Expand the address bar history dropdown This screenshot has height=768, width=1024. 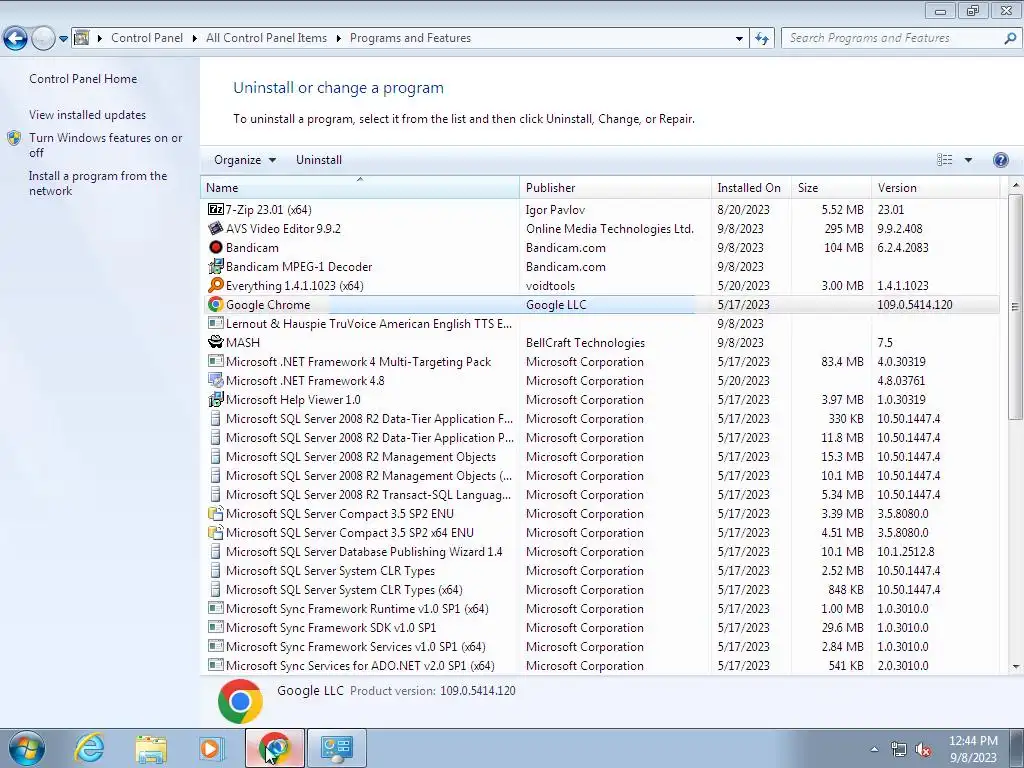click(x=739, y=38)
